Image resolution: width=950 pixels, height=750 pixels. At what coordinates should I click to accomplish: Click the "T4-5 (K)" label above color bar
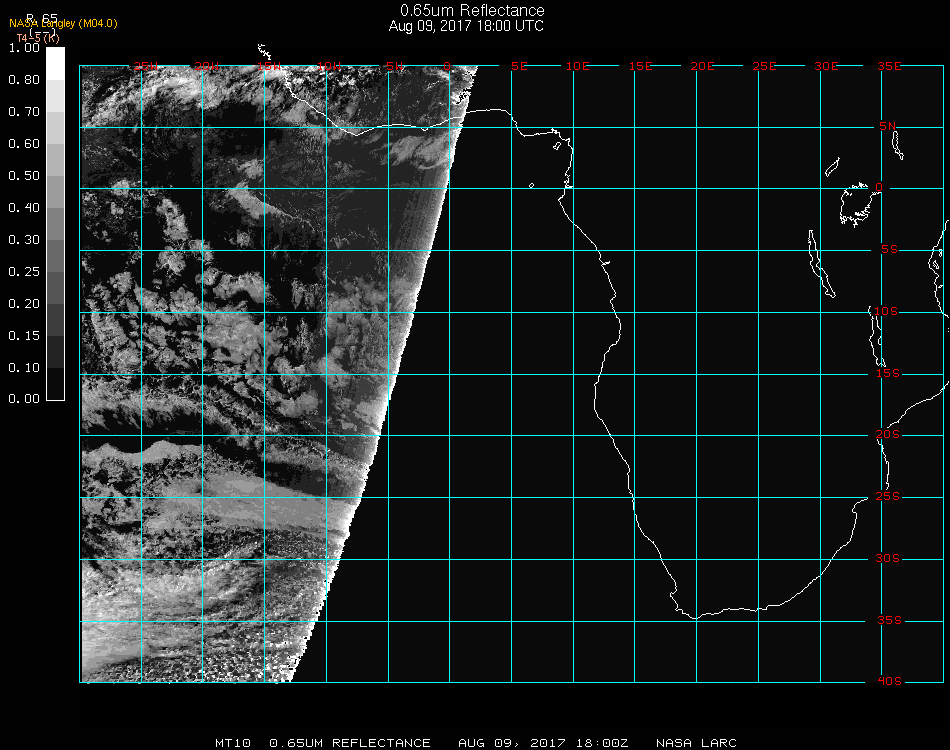pos(38,38)
